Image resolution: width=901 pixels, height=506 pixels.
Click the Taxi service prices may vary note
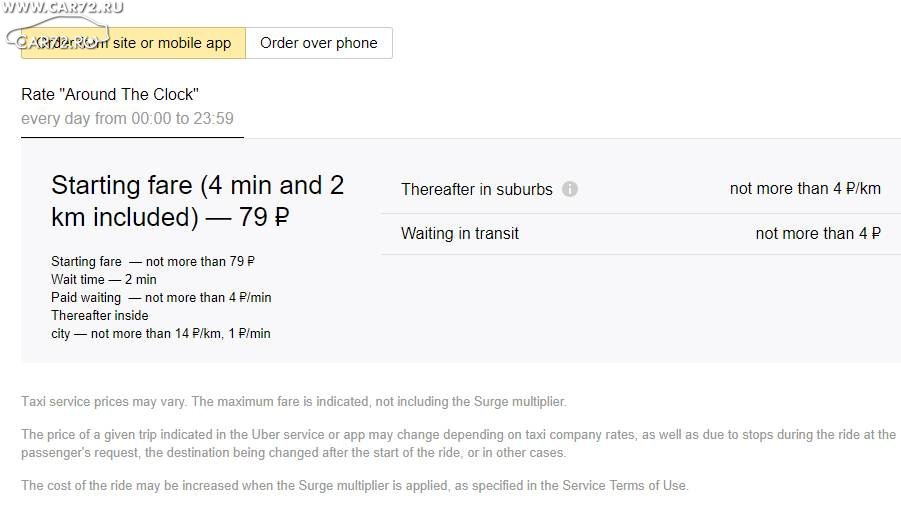pyautogui.click(x=294, y=401)
